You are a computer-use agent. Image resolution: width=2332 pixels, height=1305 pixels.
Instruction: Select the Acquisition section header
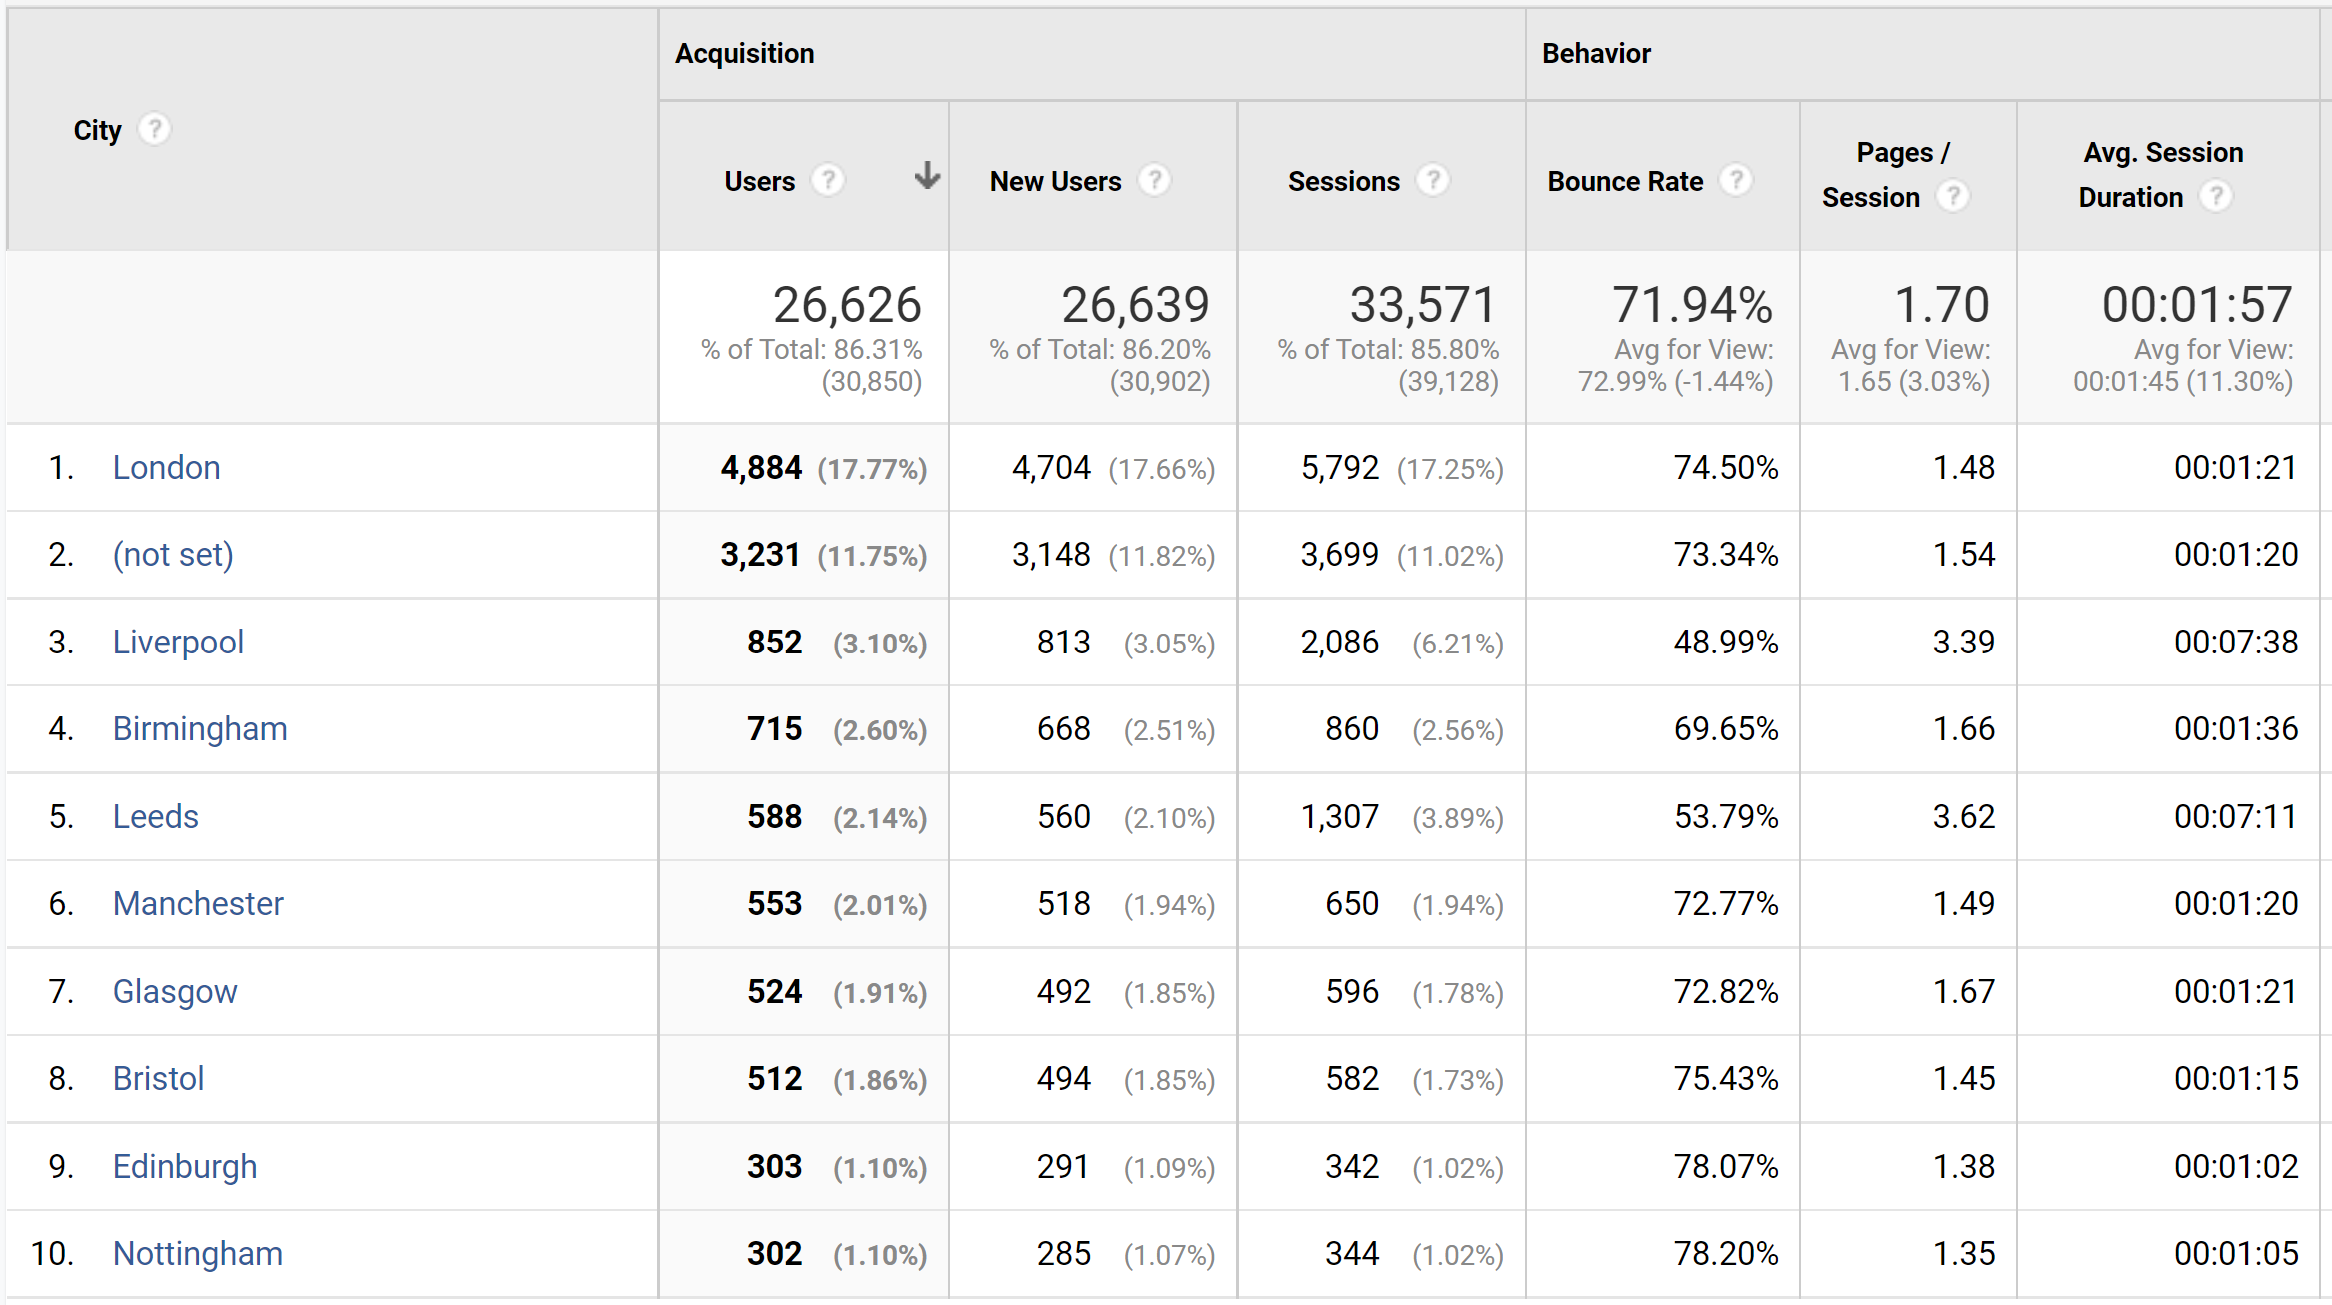coord(744,53)
